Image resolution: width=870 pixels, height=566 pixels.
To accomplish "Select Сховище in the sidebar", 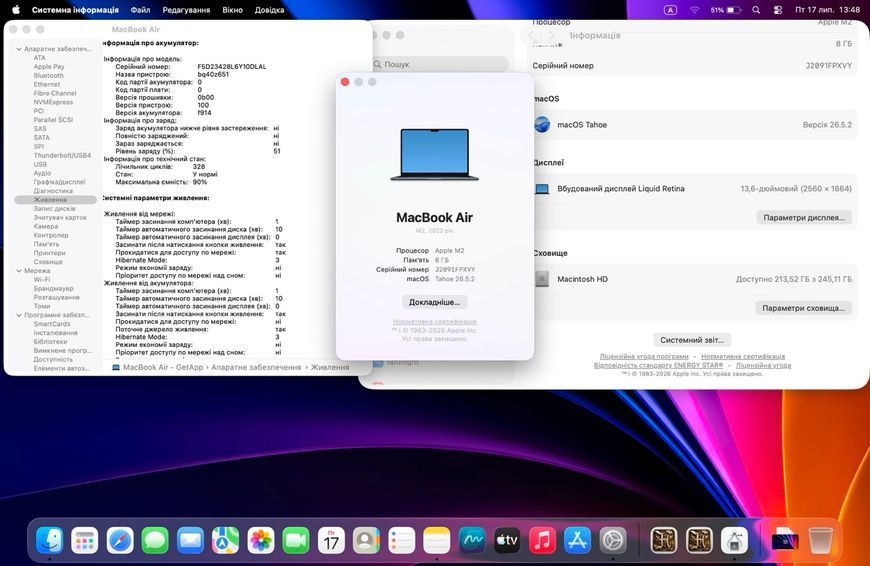I will click(48, 262).
